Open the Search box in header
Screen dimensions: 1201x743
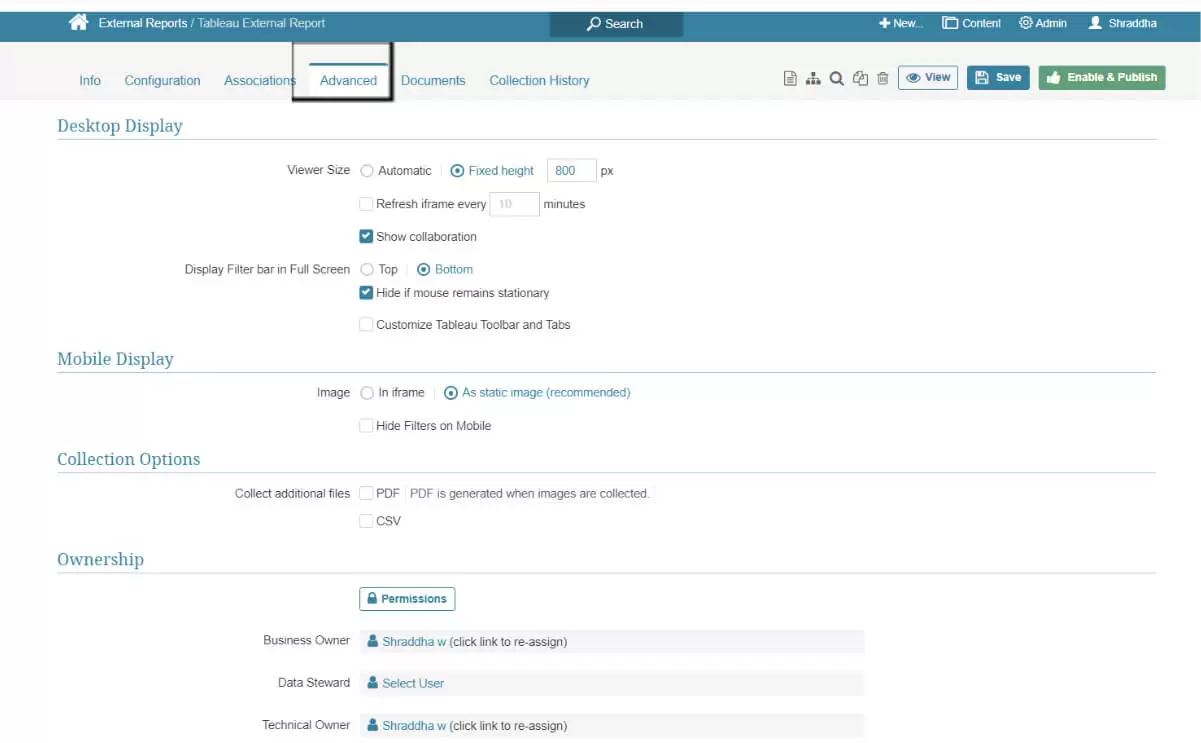pos(616,23)
